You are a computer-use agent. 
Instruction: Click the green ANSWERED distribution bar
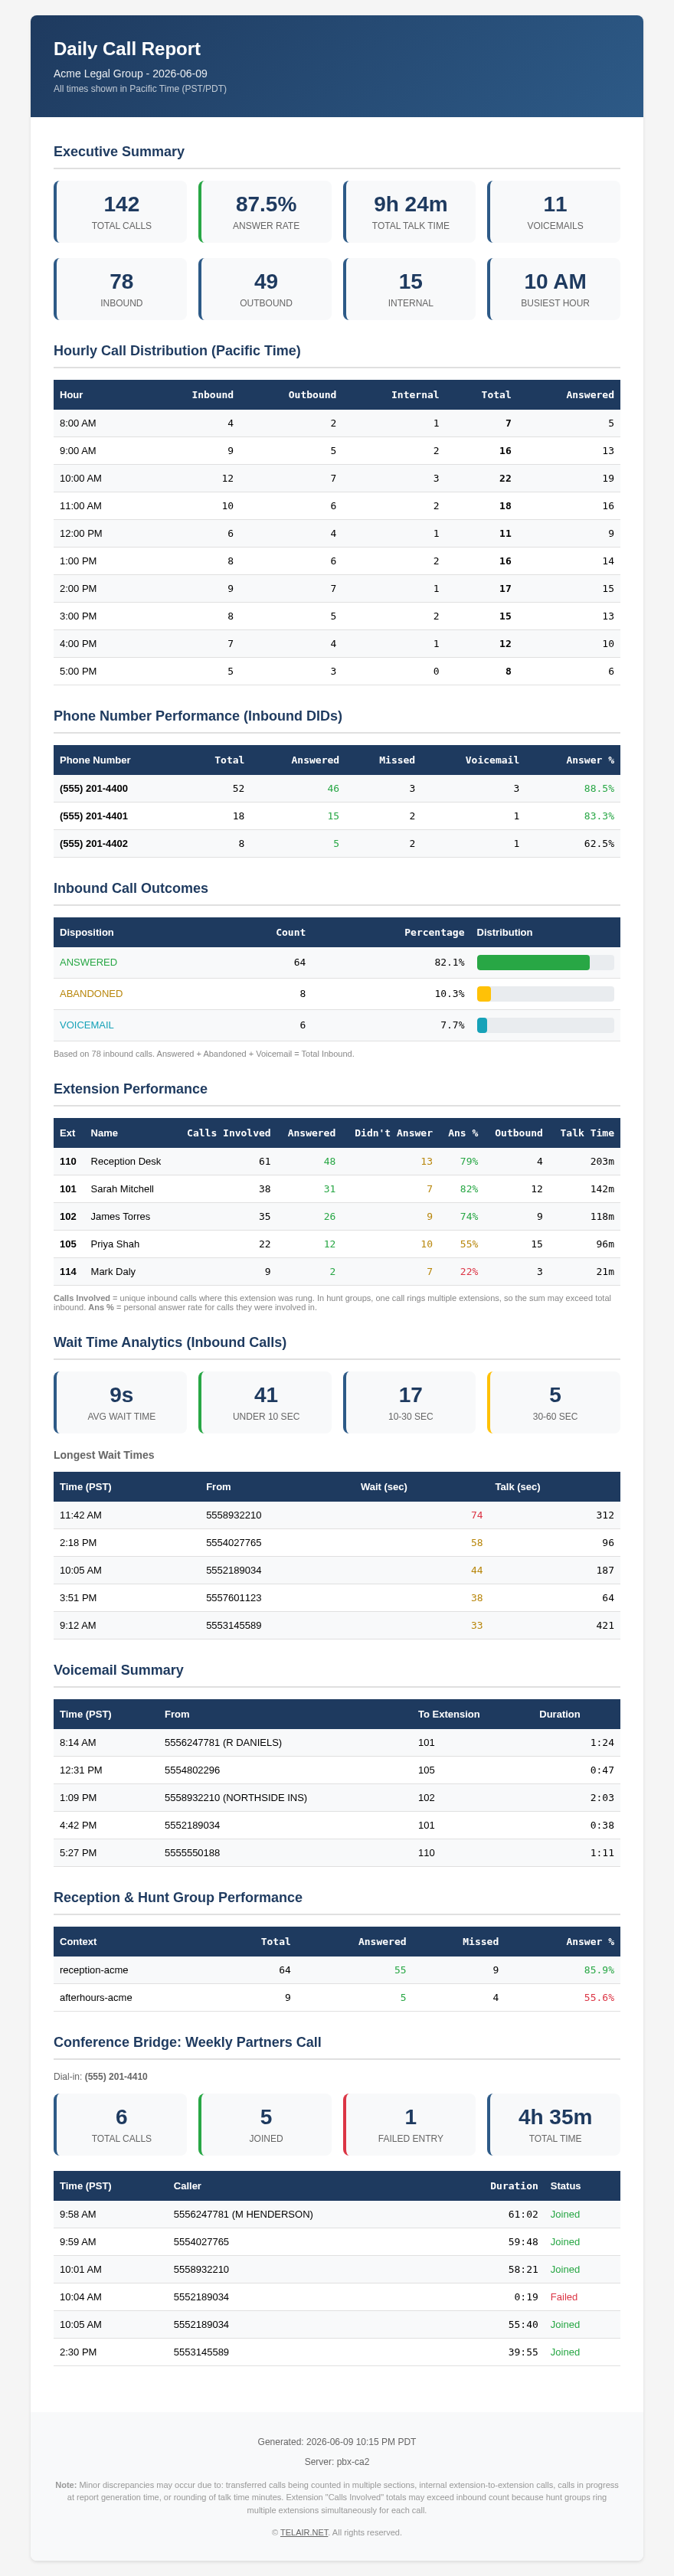coord(533,962)
